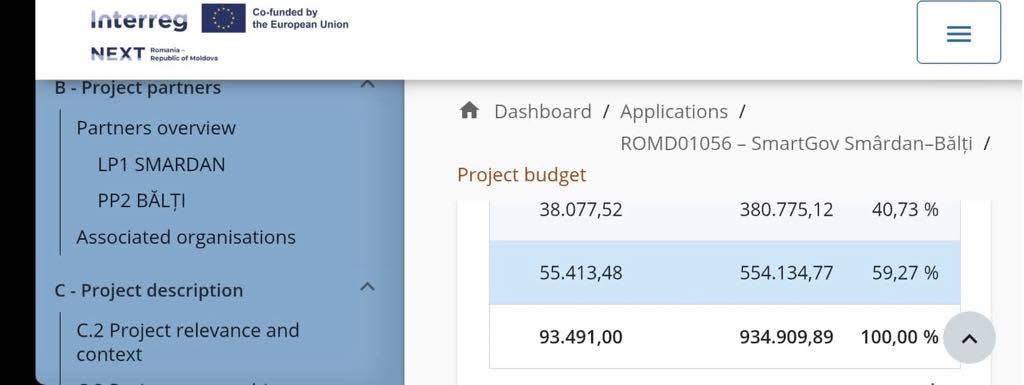Click the NEXT Romania-Moldova logo
Image resolution: width=1024 pixels, height=385 pixels.
pos(154,54)
